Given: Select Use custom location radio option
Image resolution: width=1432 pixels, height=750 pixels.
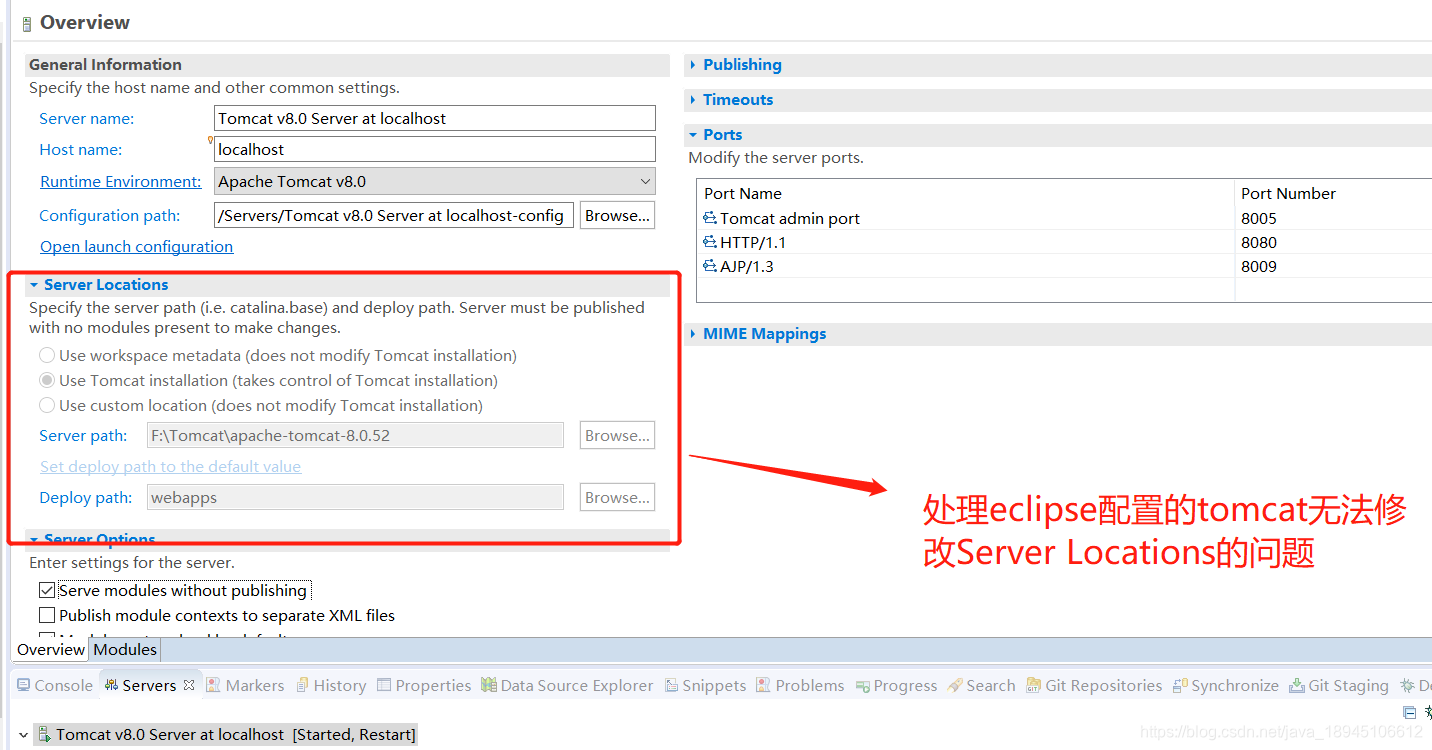Looking at the screenshot, I should point(47,405).
